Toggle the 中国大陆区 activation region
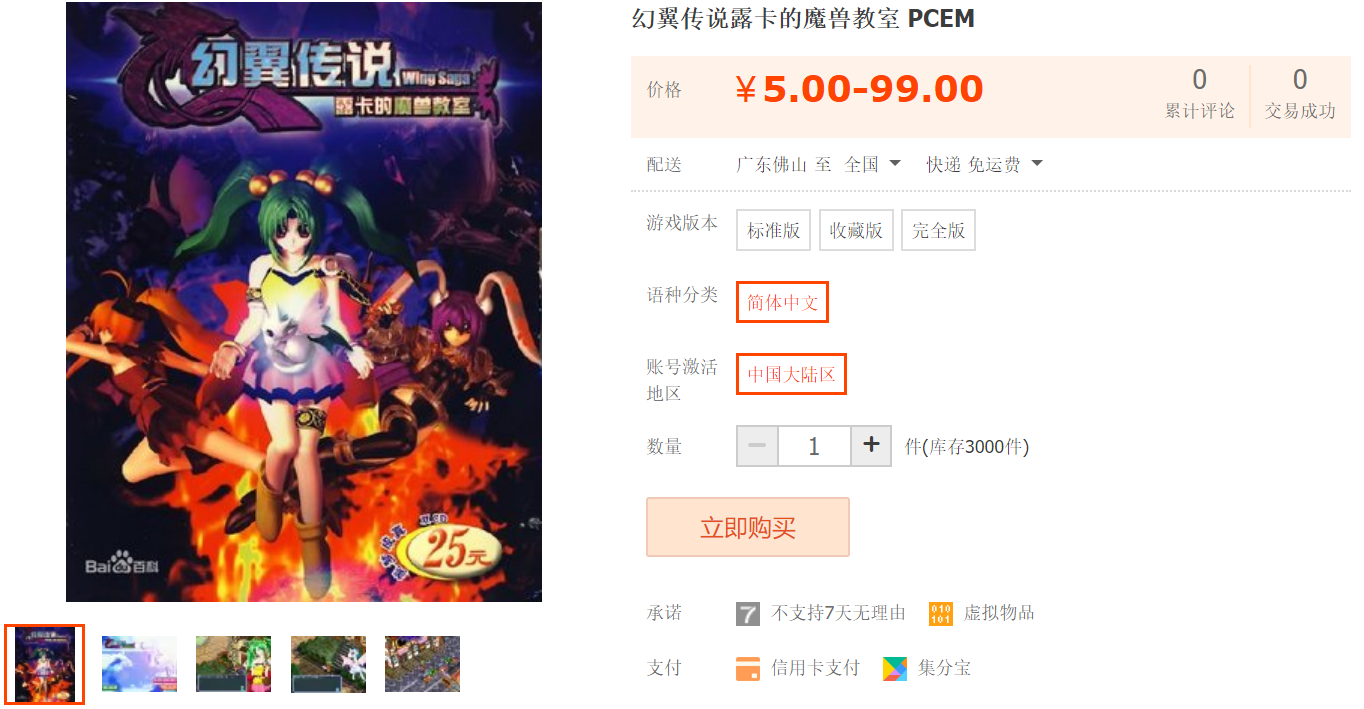The height and width of the screenshot is (709, 1364). [791, 374]
